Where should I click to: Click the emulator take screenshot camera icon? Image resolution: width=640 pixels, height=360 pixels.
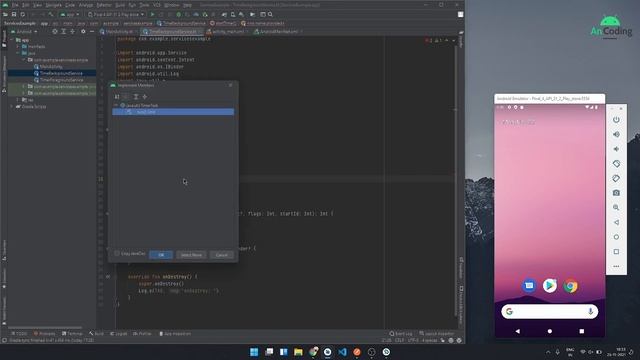point(616,193)
